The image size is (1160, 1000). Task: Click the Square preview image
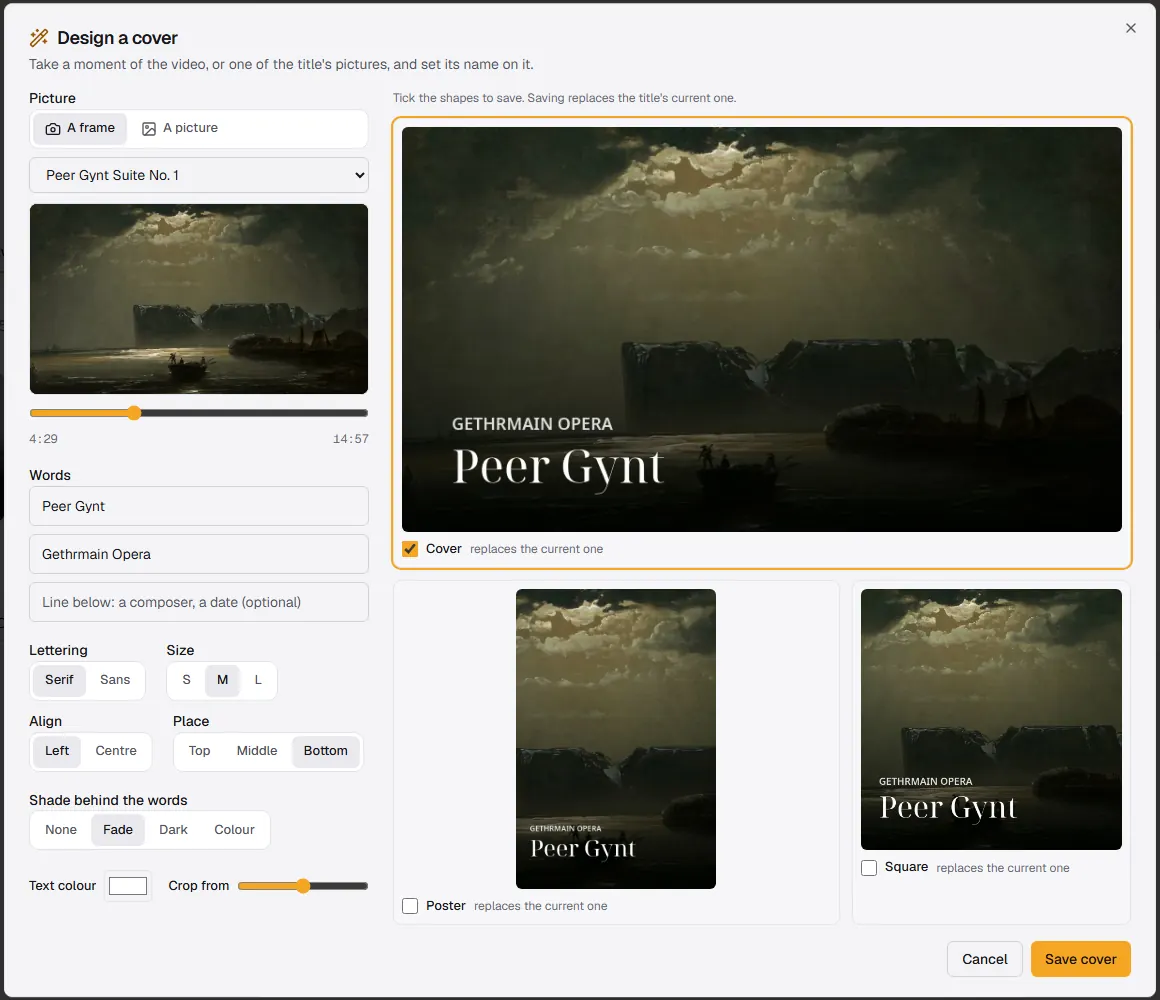pyautogui.click(x=991, y=719)
